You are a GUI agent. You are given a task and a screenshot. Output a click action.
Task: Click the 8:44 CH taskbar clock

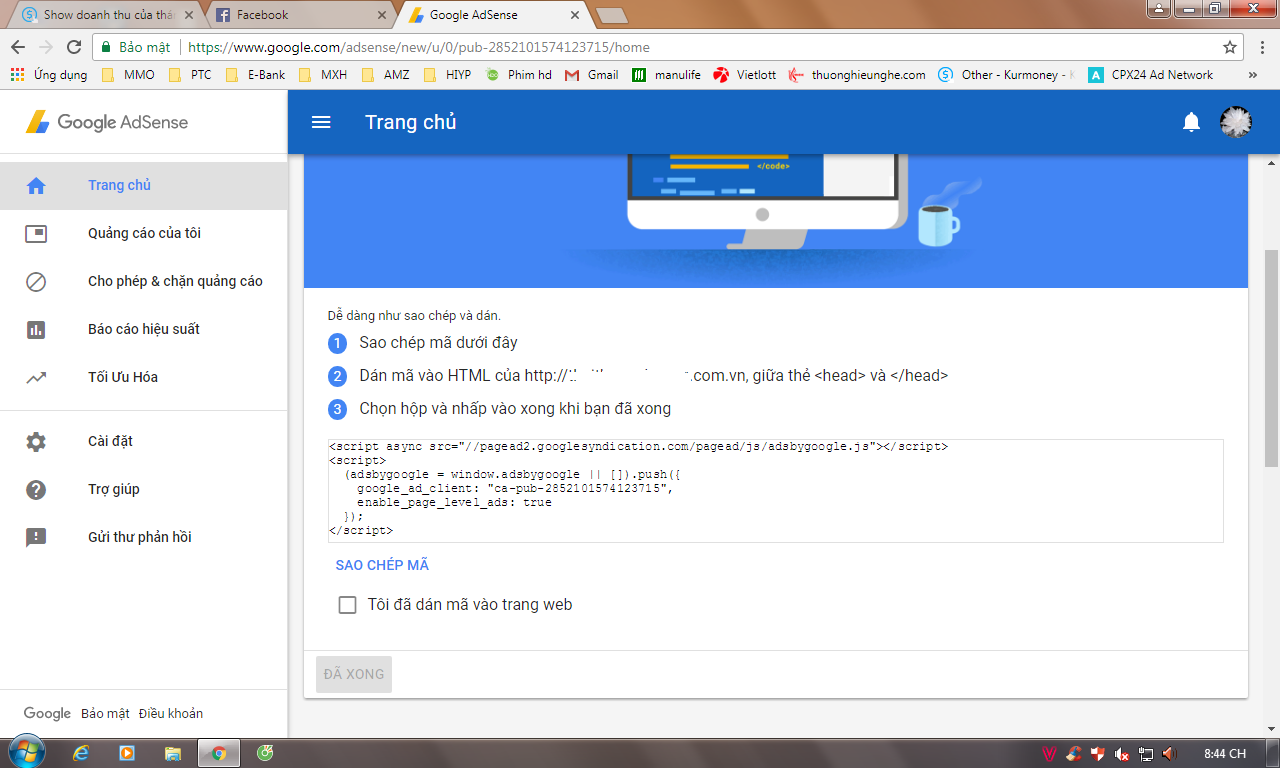(1225, 753)
